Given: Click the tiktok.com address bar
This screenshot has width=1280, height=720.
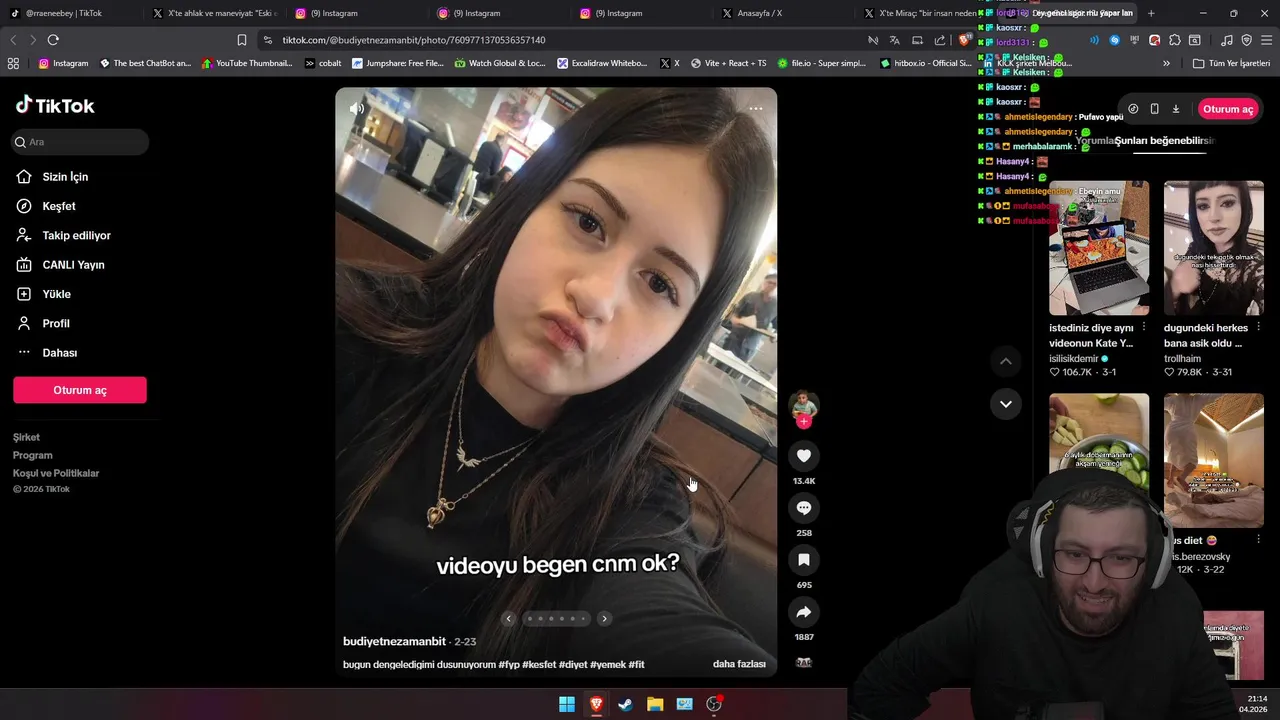Looking at the screenshot, I should tap(560, 40).
